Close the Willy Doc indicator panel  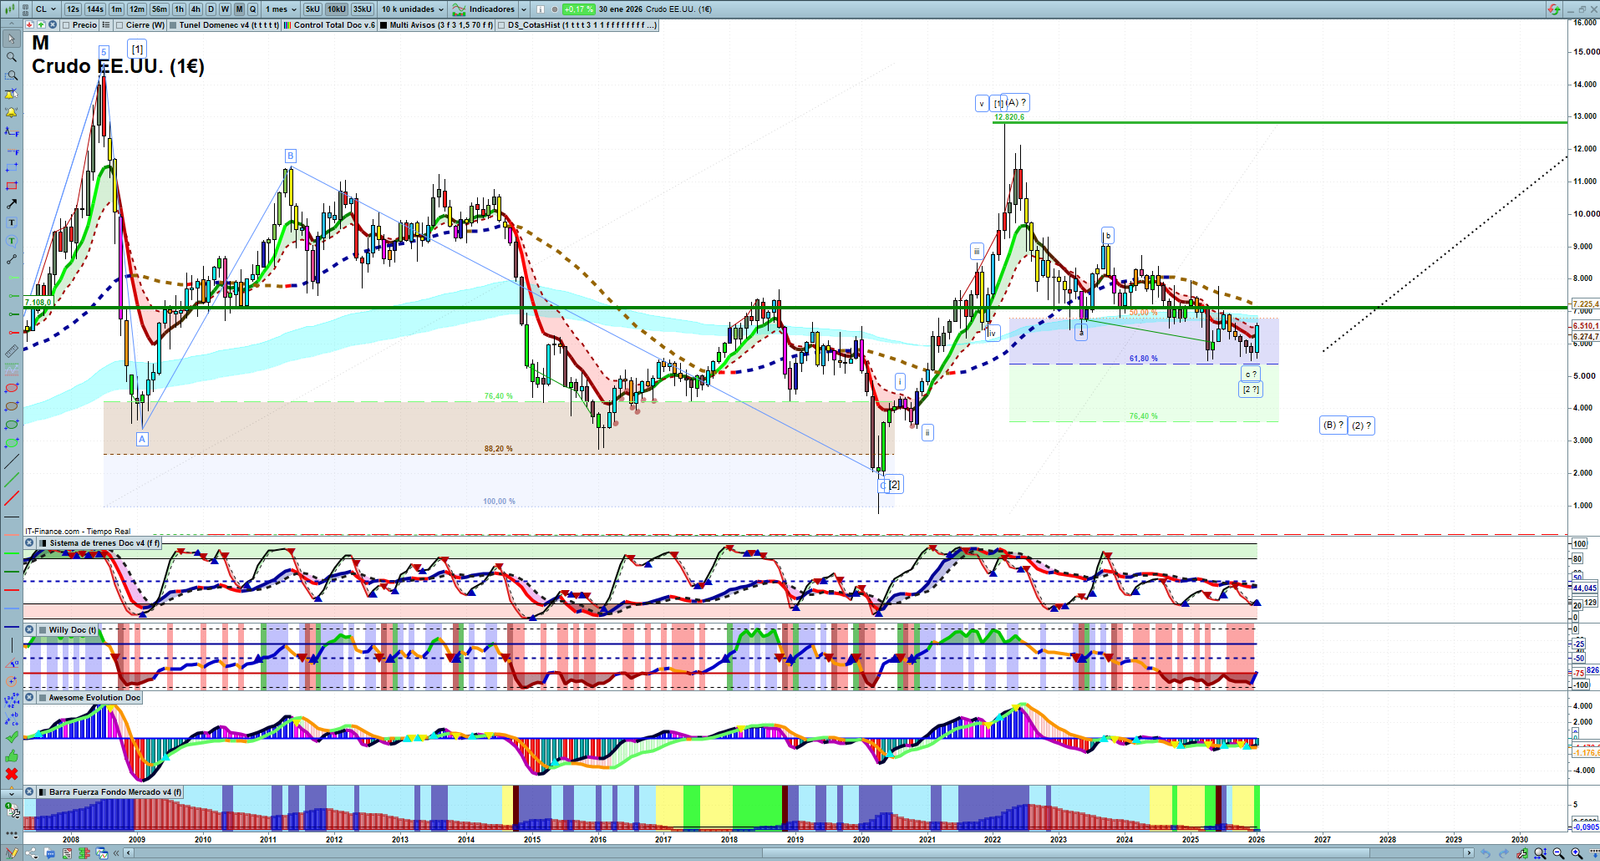coord(30,630)
